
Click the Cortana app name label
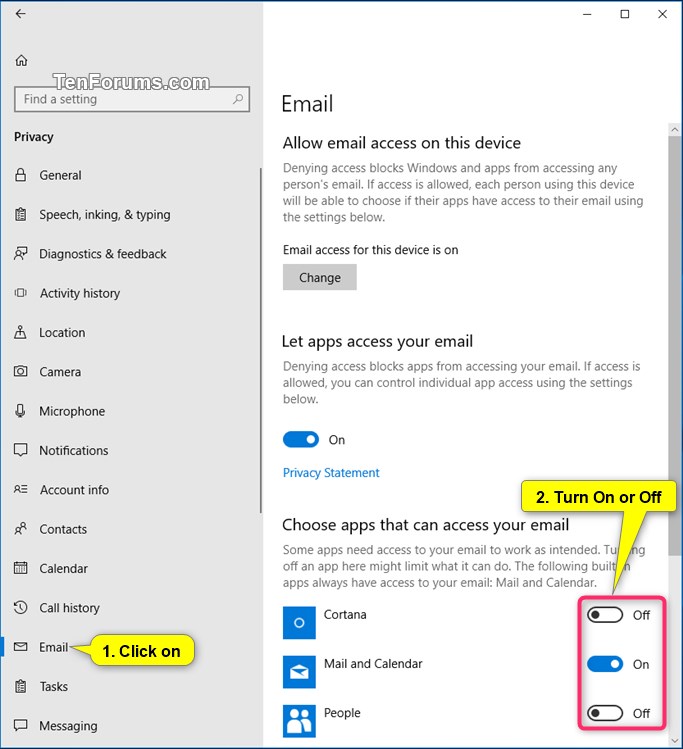point(345,614)
